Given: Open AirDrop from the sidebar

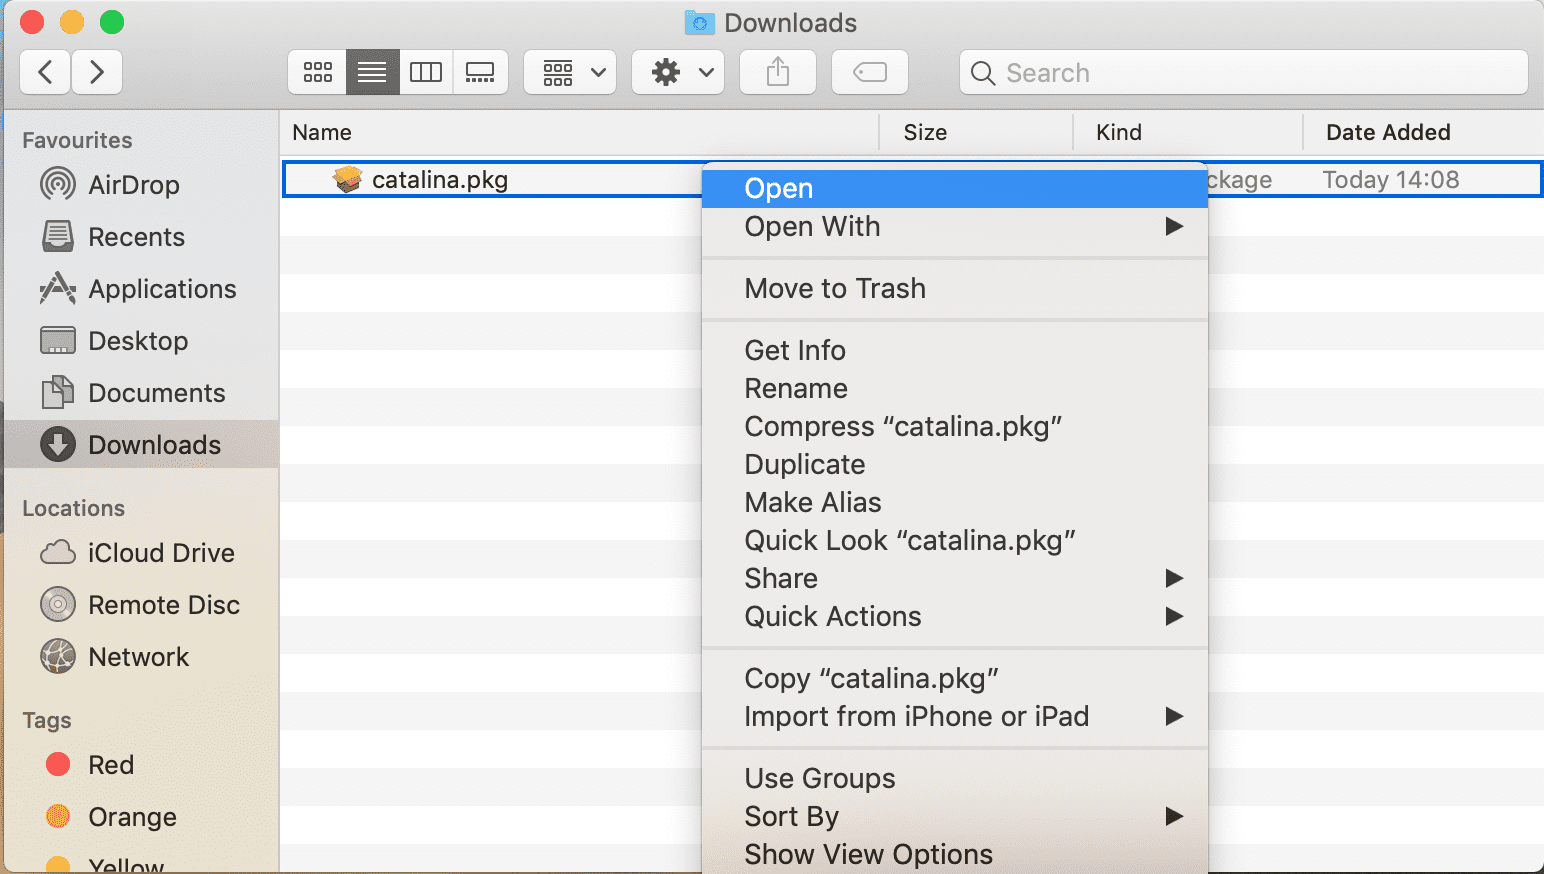Looking at the screenshot, I should point(133,185).
